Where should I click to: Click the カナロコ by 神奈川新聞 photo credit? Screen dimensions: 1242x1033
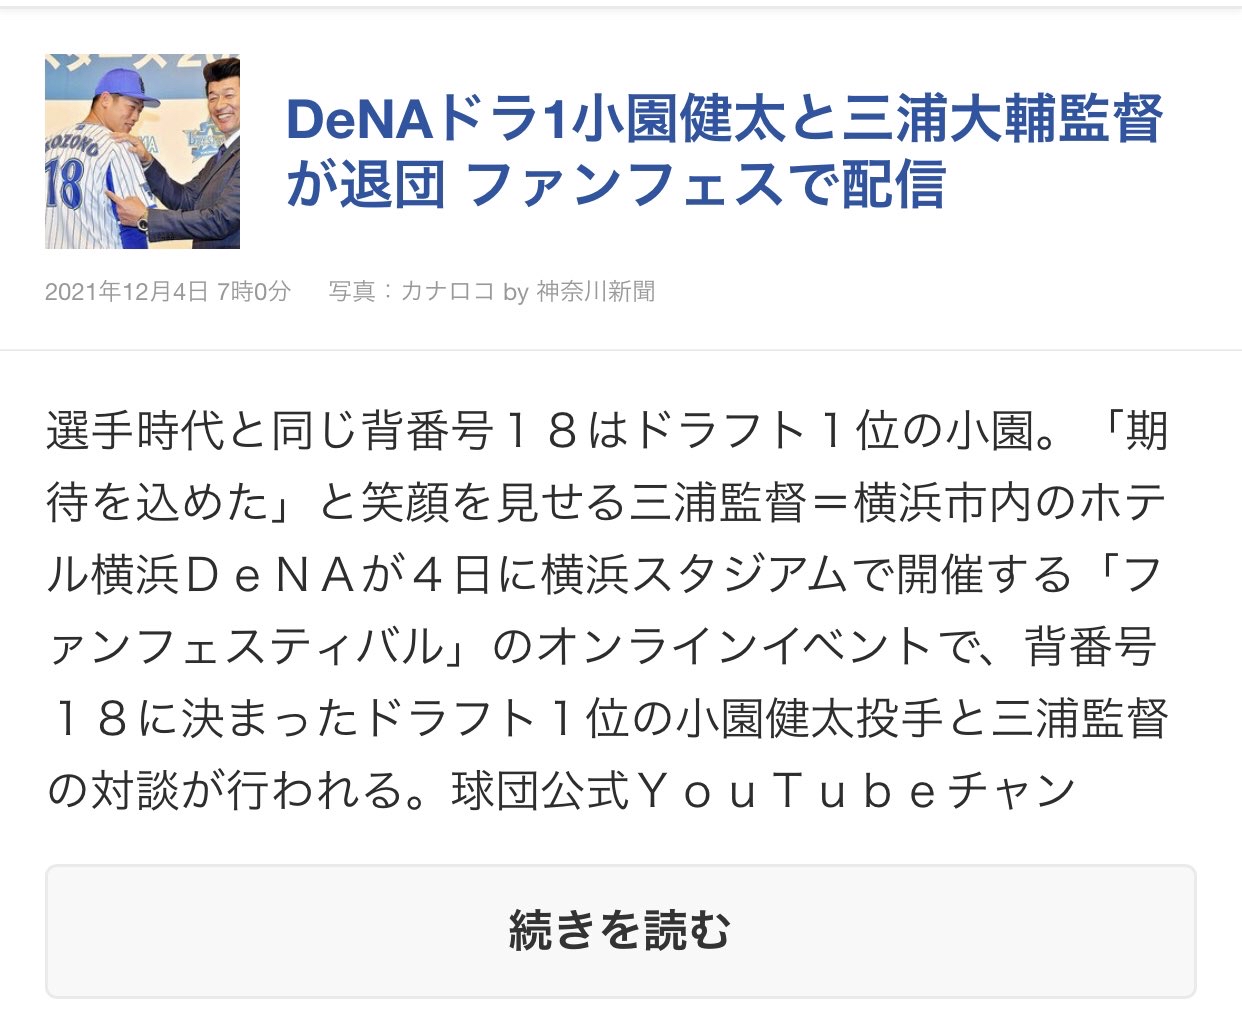pyautogui.click(x=528, y=291)
